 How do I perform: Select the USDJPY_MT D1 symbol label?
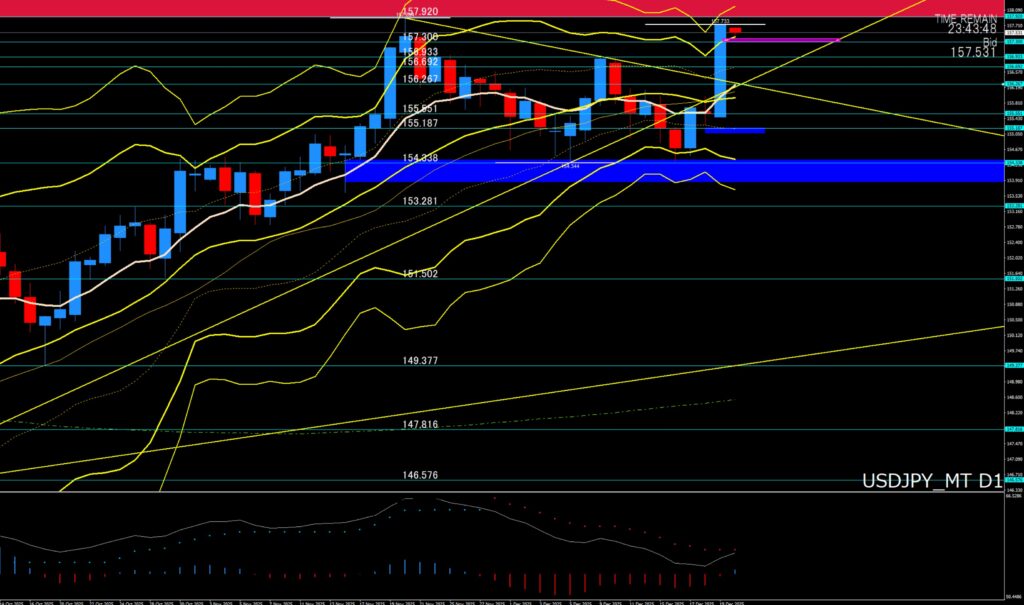coord(931,482)
